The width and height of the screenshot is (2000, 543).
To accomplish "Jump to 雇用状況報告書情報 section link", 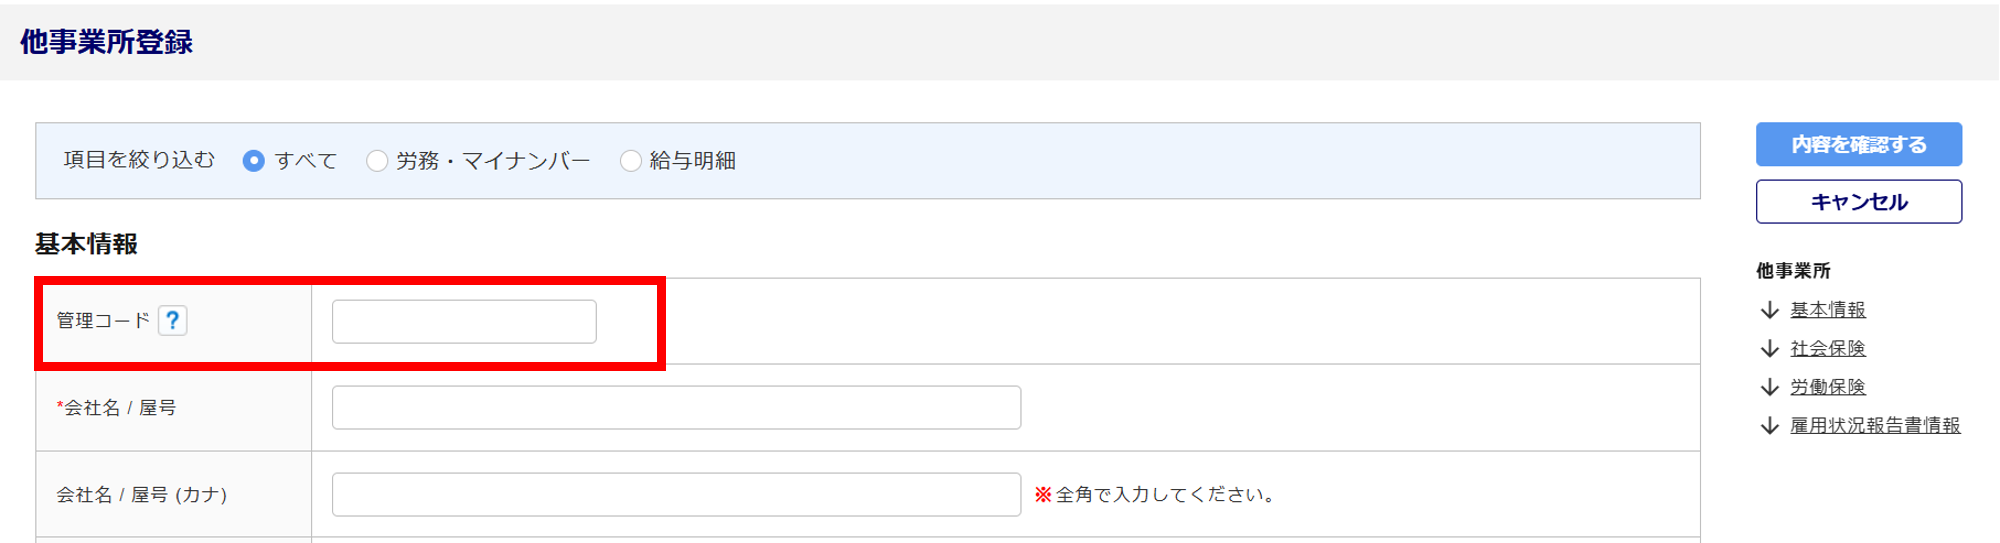I will pos(1875,425).
